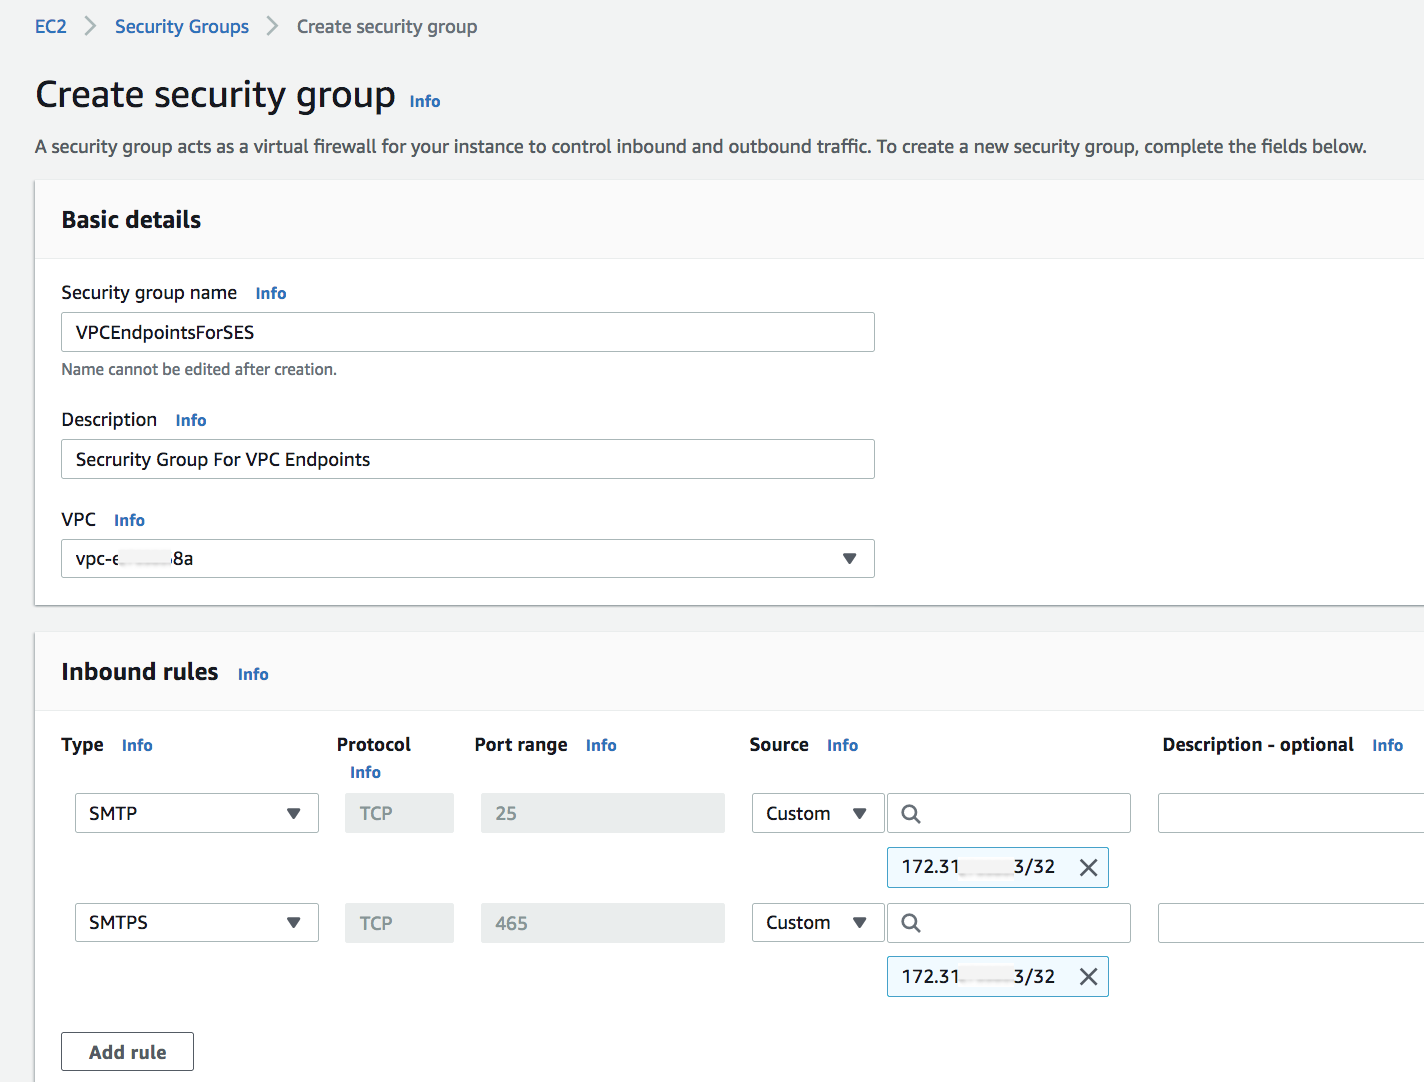The width and height of the screenshot is (1424, 1082).
Task: Navigate to Security Groups breadcrumb link
Action: click(182, 27)
